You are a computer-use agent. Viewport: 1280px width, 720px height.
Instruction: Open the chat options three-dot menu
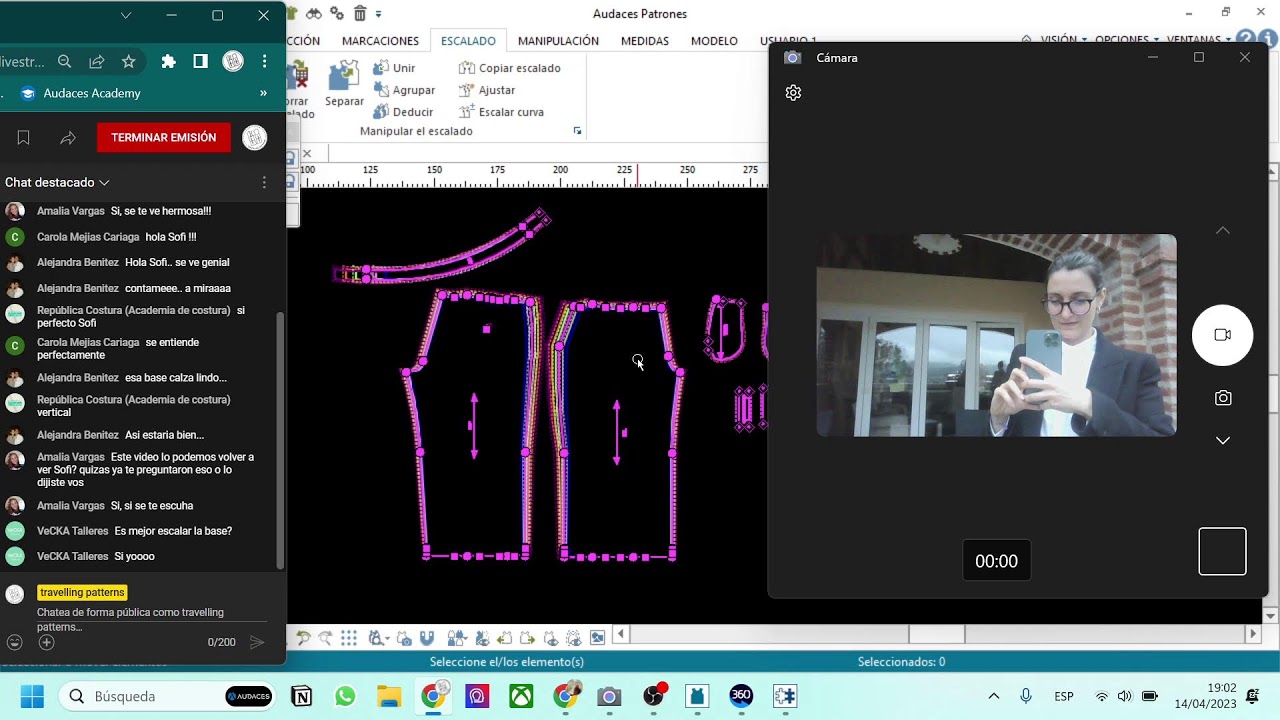(264, 182)
